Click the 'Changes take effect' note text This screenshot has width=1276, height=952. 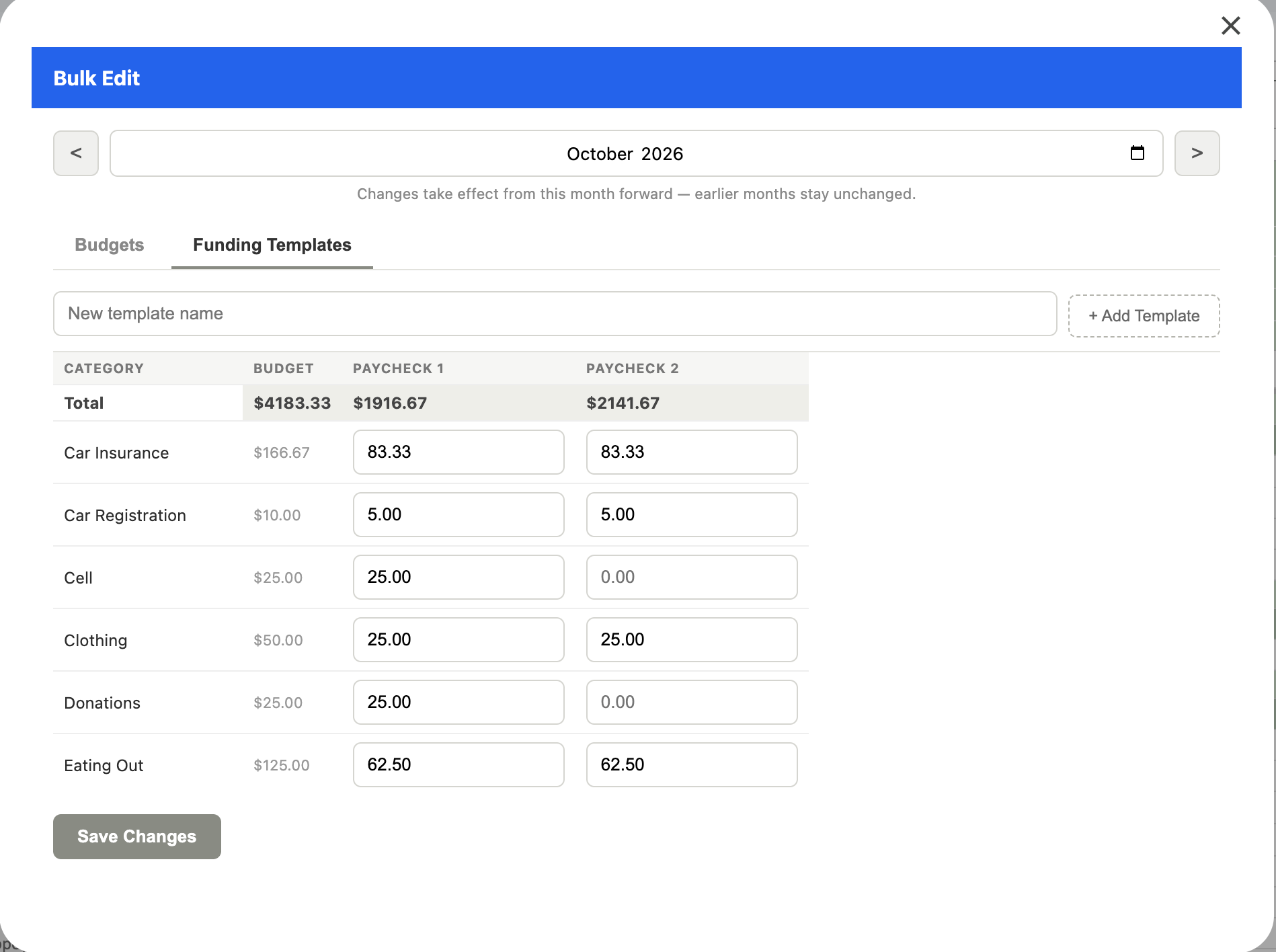tap(636, 194)
